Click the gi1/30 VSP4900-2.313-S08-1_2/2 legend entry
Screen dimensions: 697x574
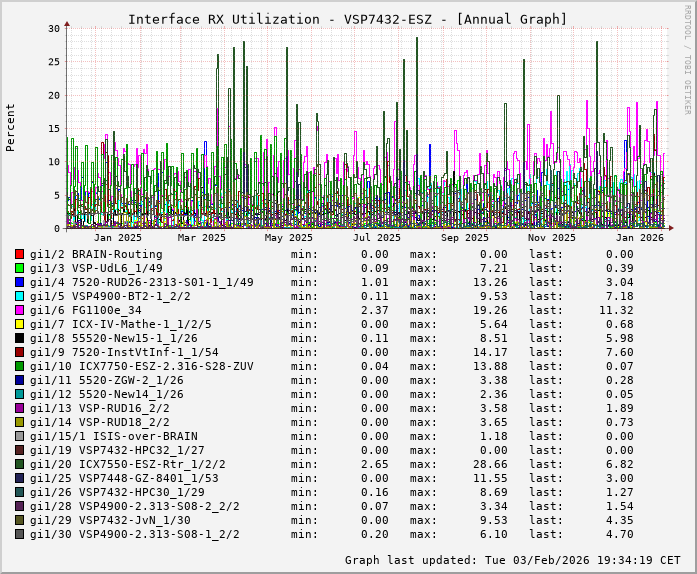click(x=134, y=534)
